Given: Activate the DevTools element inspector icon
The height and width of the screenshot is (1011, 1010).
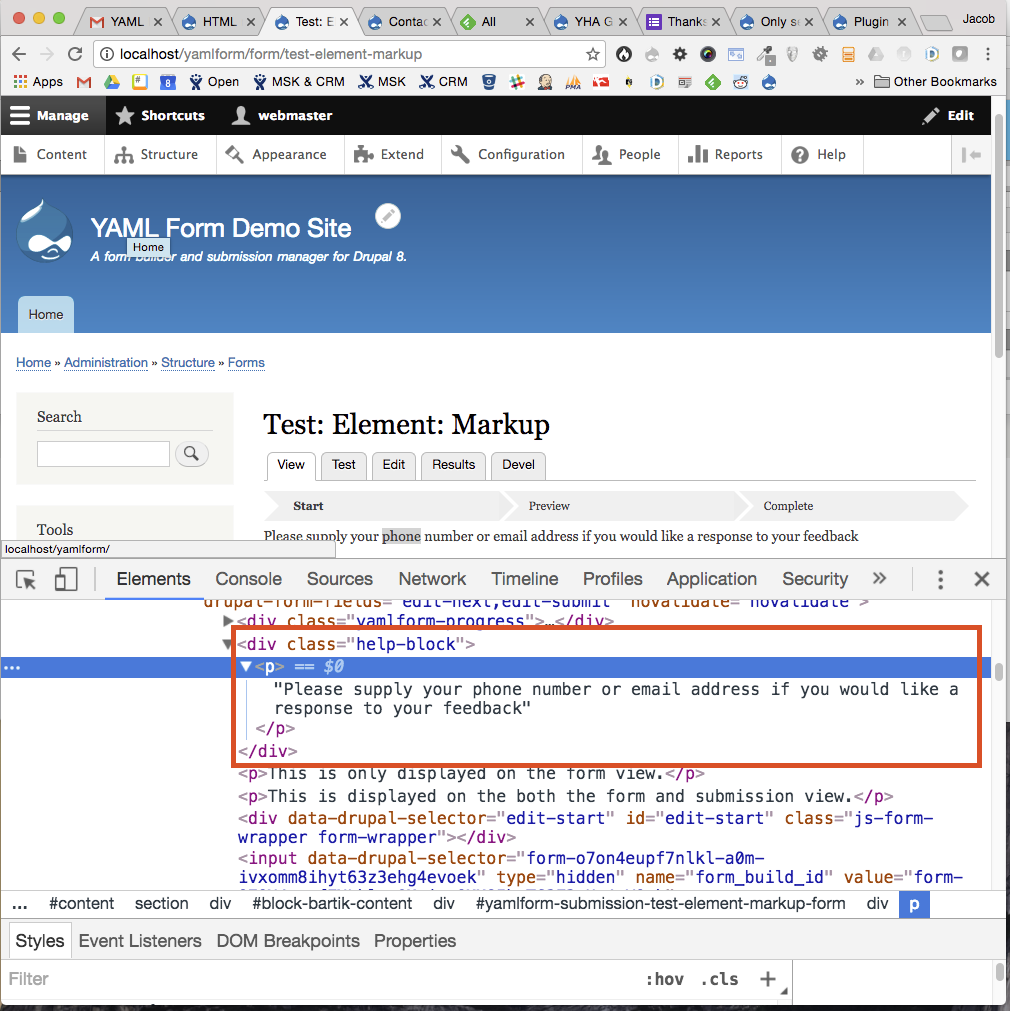Looking at the screenshot, I should [x=26, y=580].
